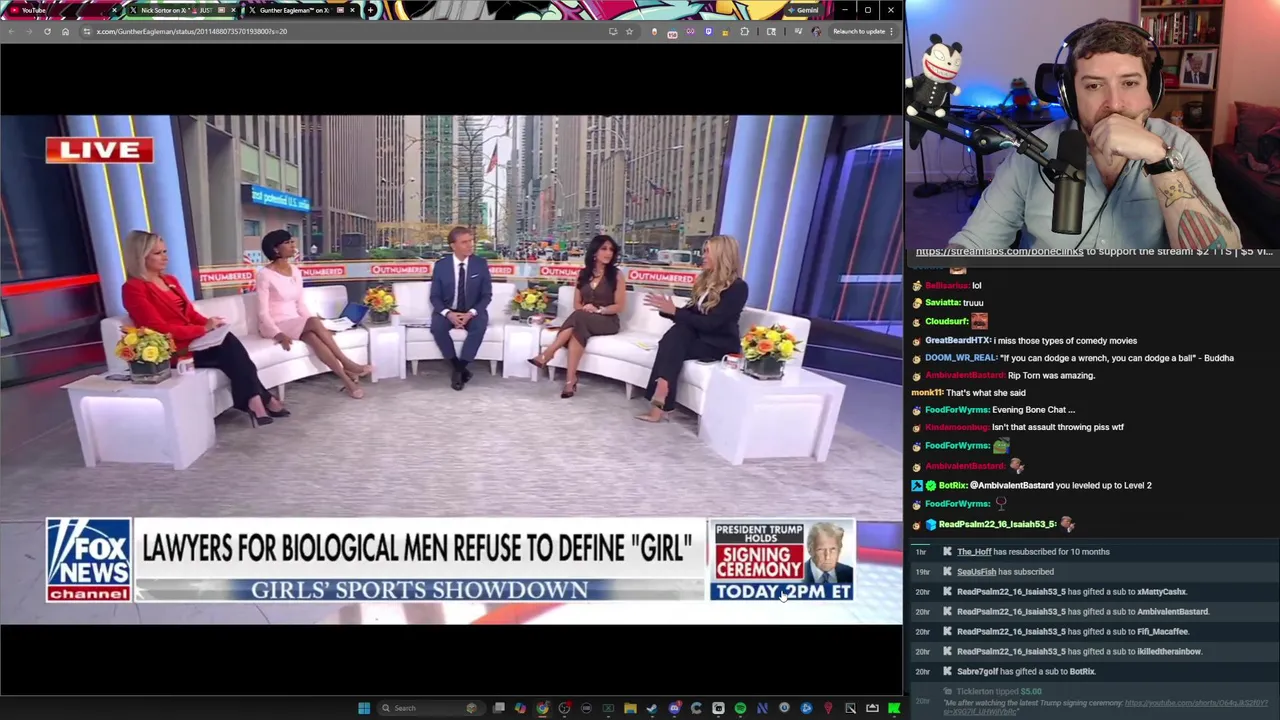1280x720 pixels.
Task: Select the xMattyCashx gifted sub event row
Action: click(x=1095, y=592)
